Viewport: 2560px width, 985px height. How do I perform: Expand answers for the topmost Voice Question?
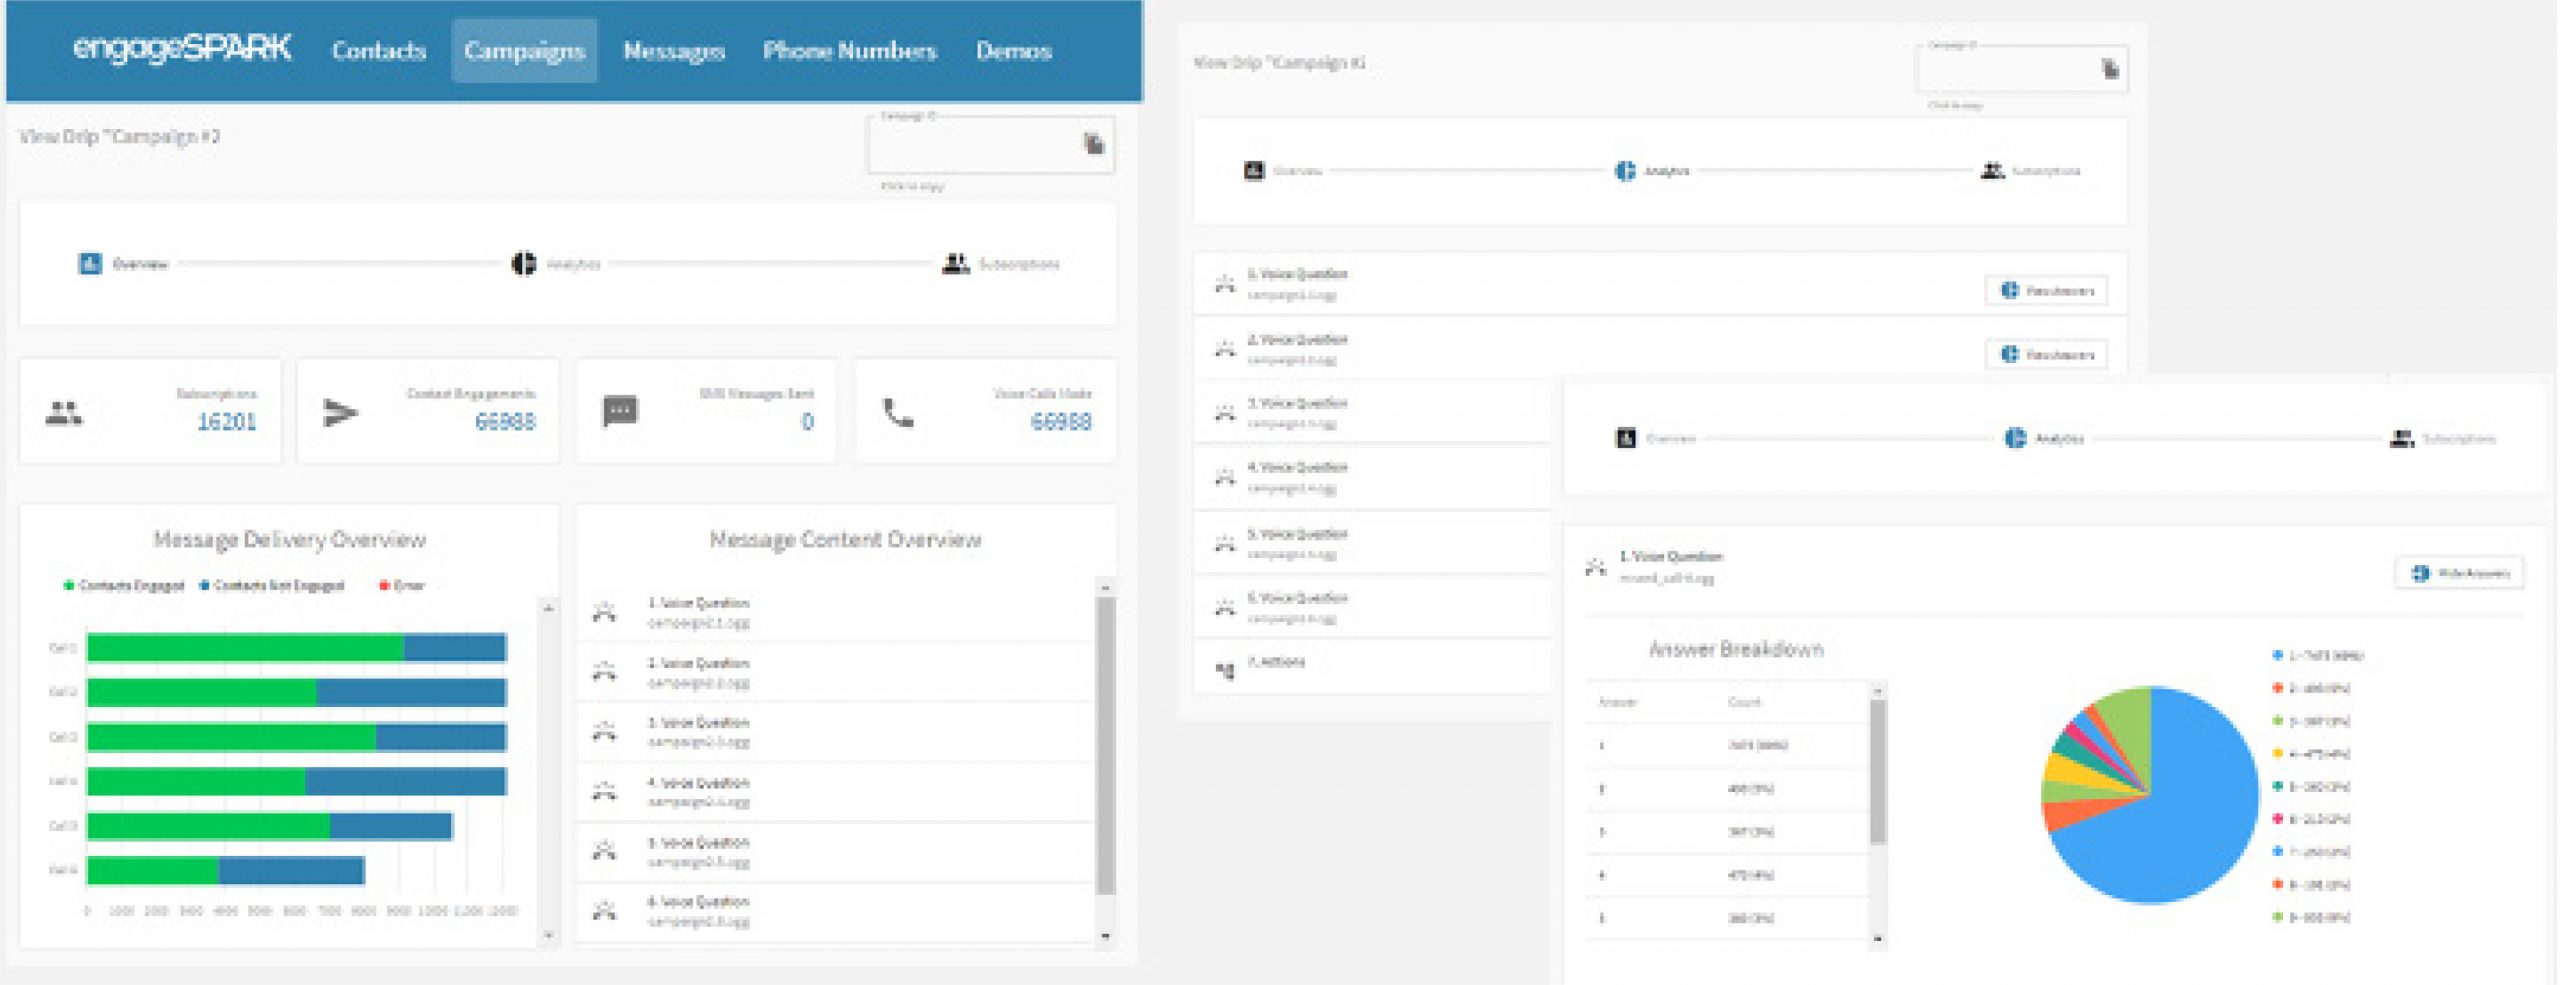pyautogui.click(x=2046, y=290)
